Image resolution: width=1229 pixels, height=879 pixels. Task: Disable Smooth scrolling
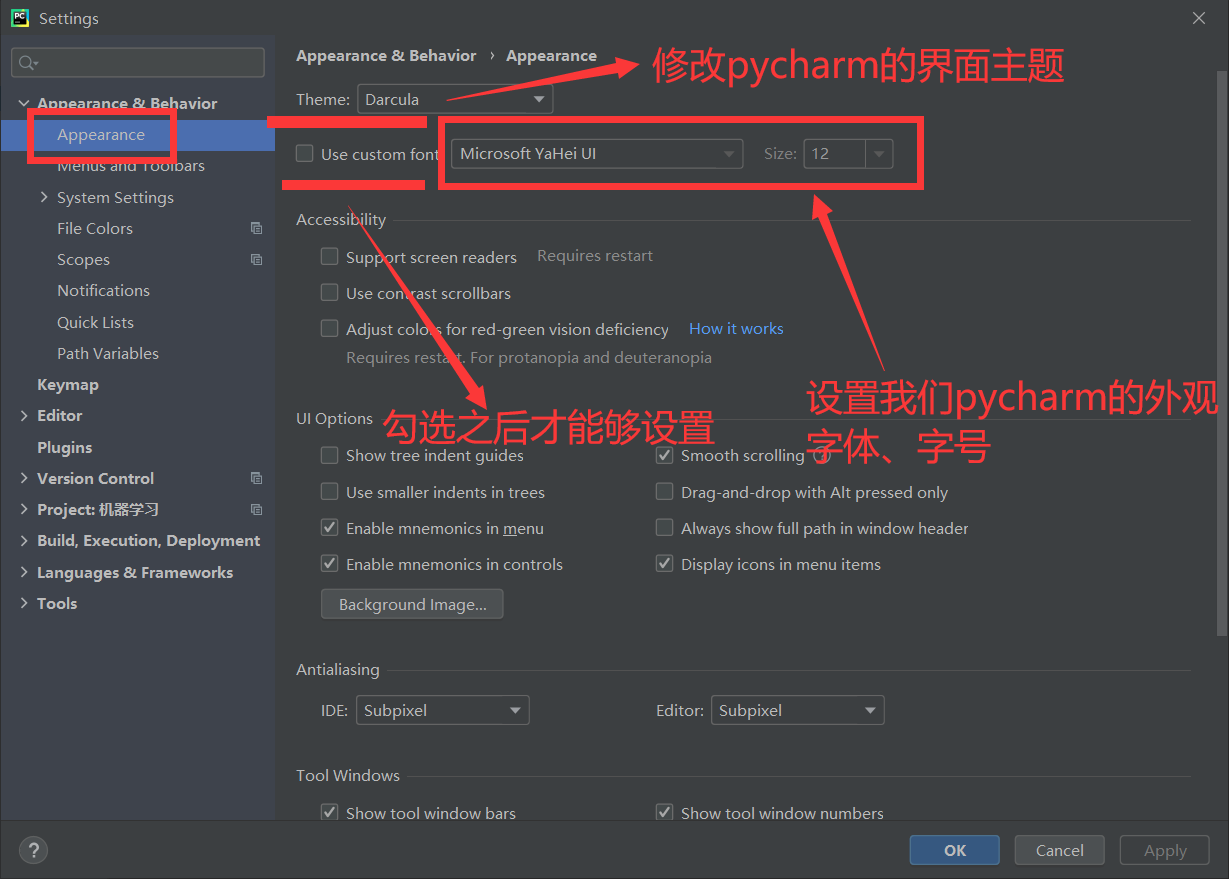664,454
